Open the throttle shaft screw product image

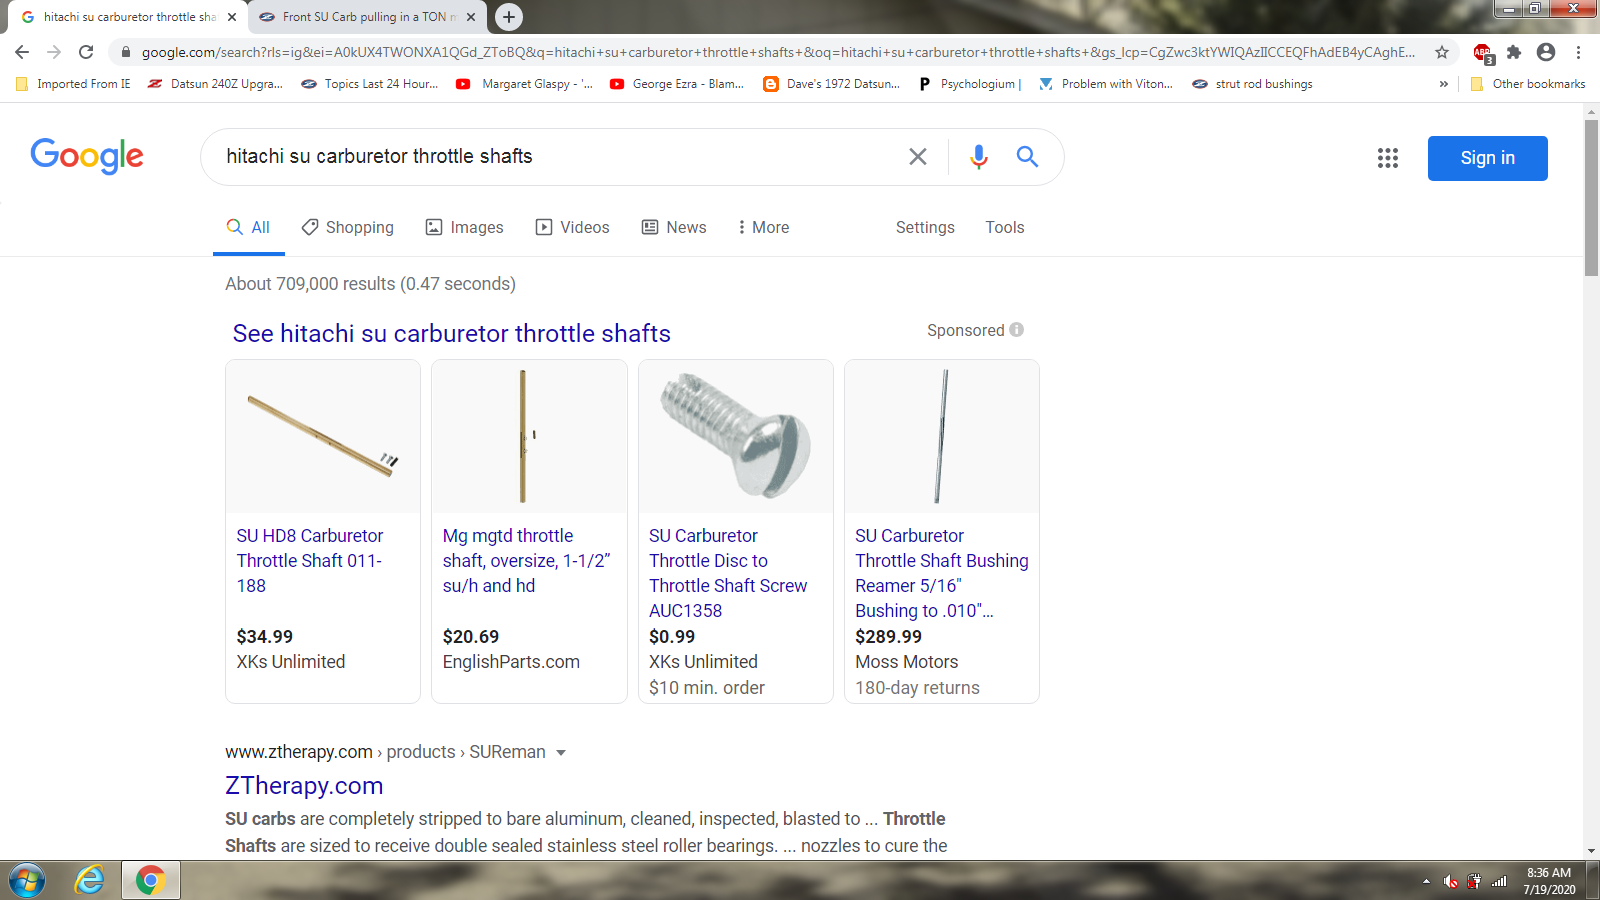coord(735,436)
